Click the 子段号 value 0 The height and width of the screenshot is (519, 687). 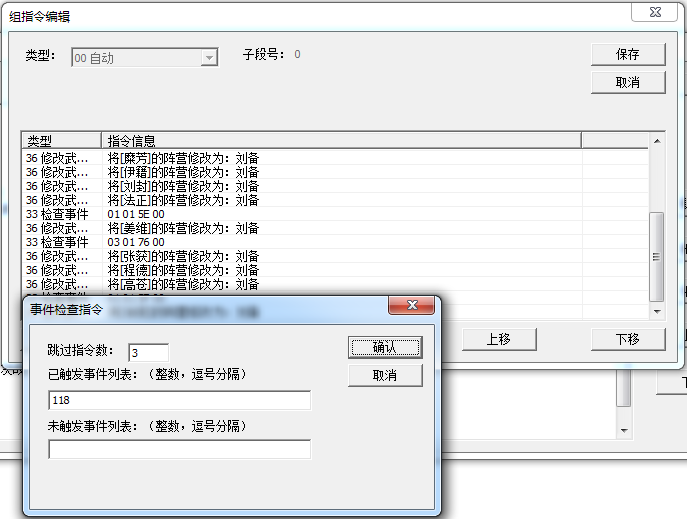click(x=297, y=54)
